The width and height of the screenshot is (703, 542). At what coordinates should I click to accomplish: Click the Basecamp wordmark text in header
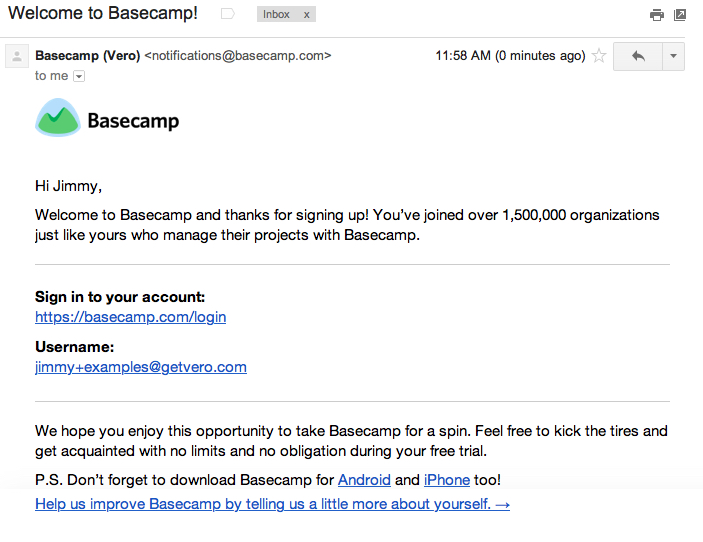click(x=133, y=121)
